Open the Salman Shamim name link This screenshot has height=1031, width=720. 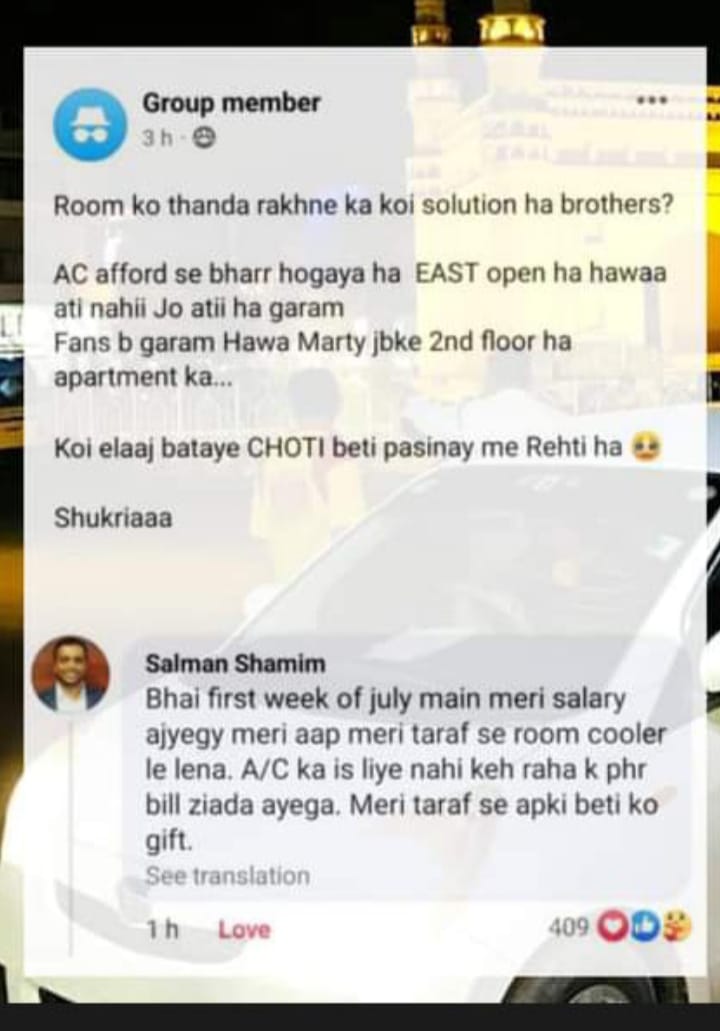tap(235, 663)
